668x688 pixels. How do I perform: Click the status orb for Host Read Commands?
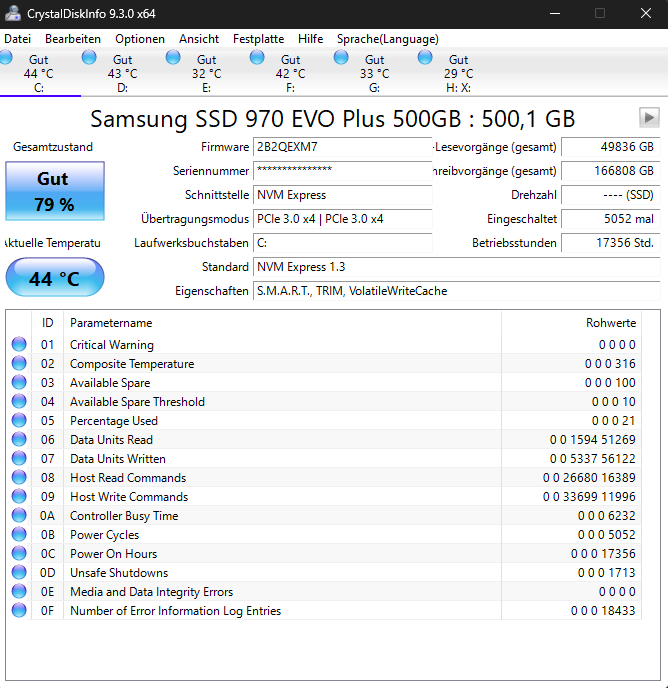[19, 477]
